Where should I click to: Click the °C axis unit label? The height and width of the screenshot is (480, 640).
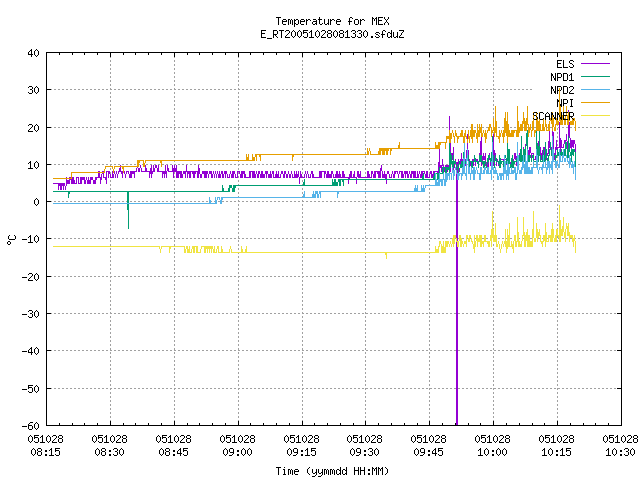pyautogui.click(x=11, y=240)
